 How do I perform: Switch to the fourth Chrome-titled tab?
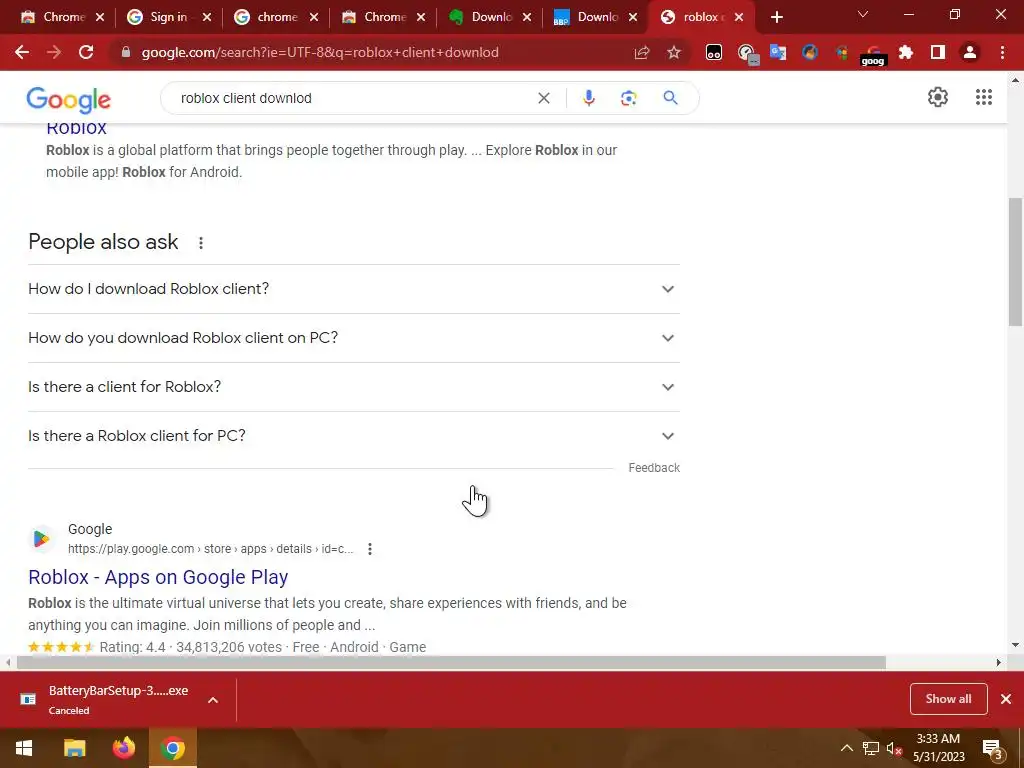pyautogui.click(x=382, y=17)
